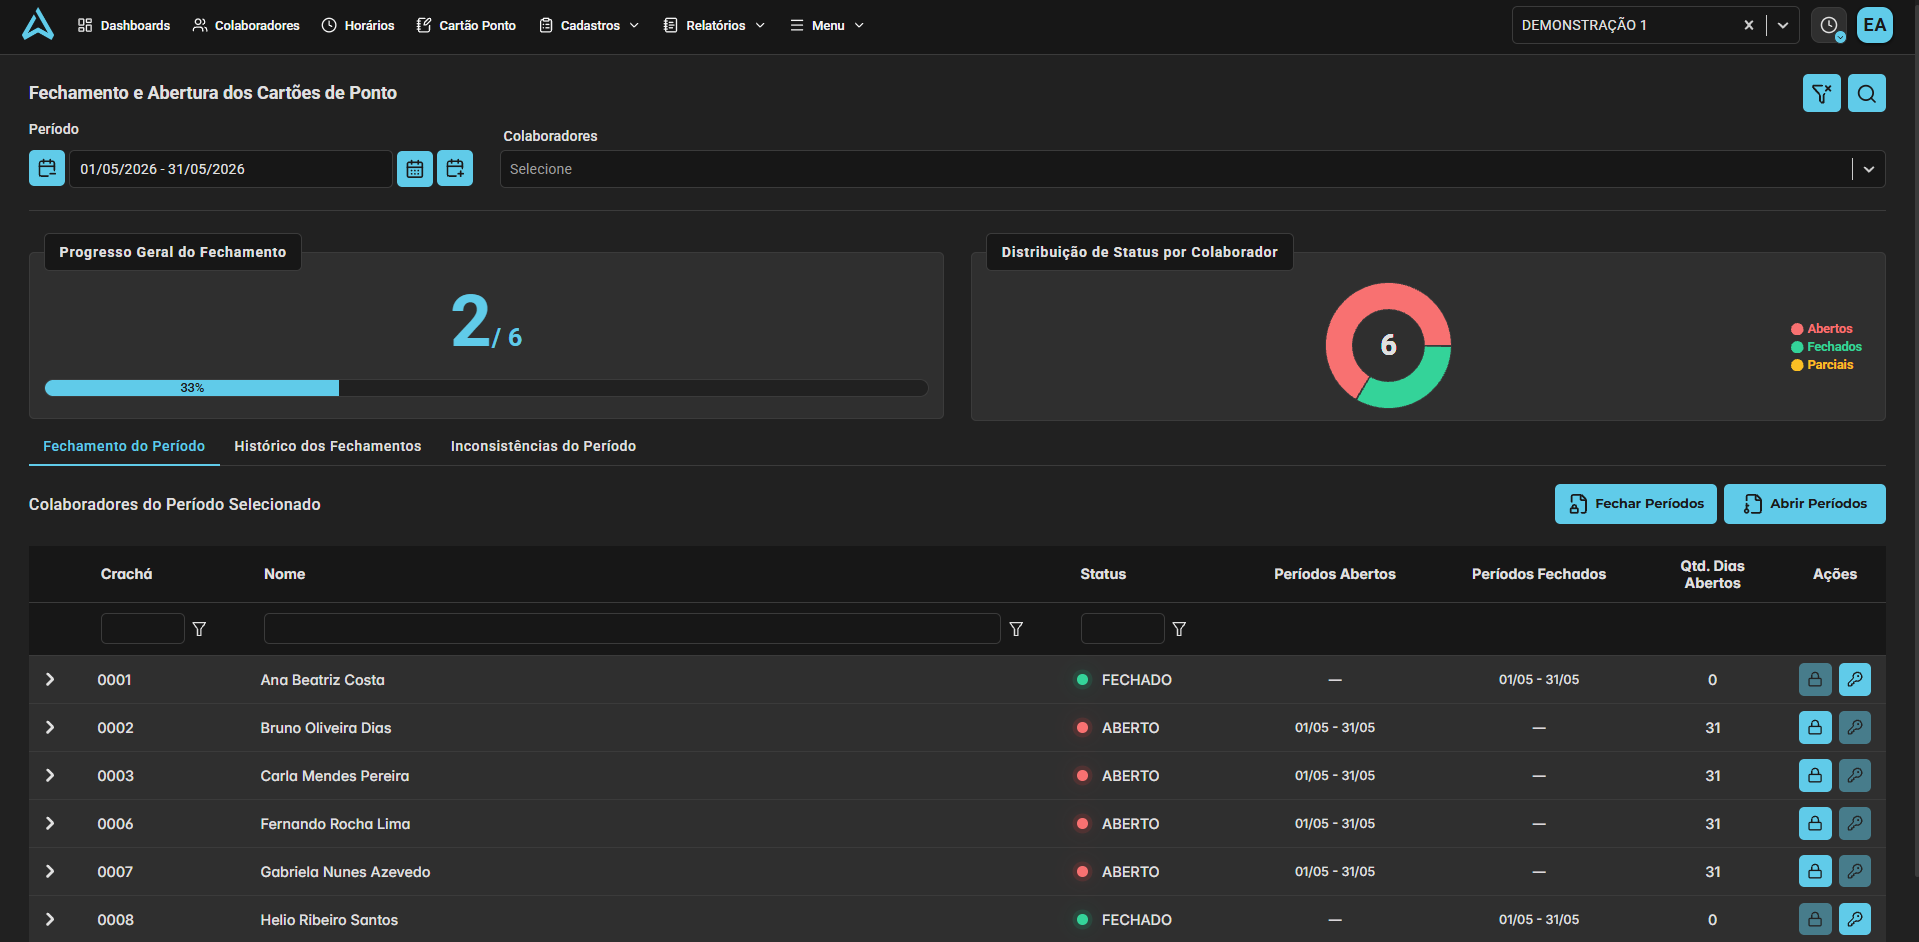Expand row 0002 Bruno Oliveira Dias
This screenshot has width=1919, height=942.
click(x=50, y=727)
